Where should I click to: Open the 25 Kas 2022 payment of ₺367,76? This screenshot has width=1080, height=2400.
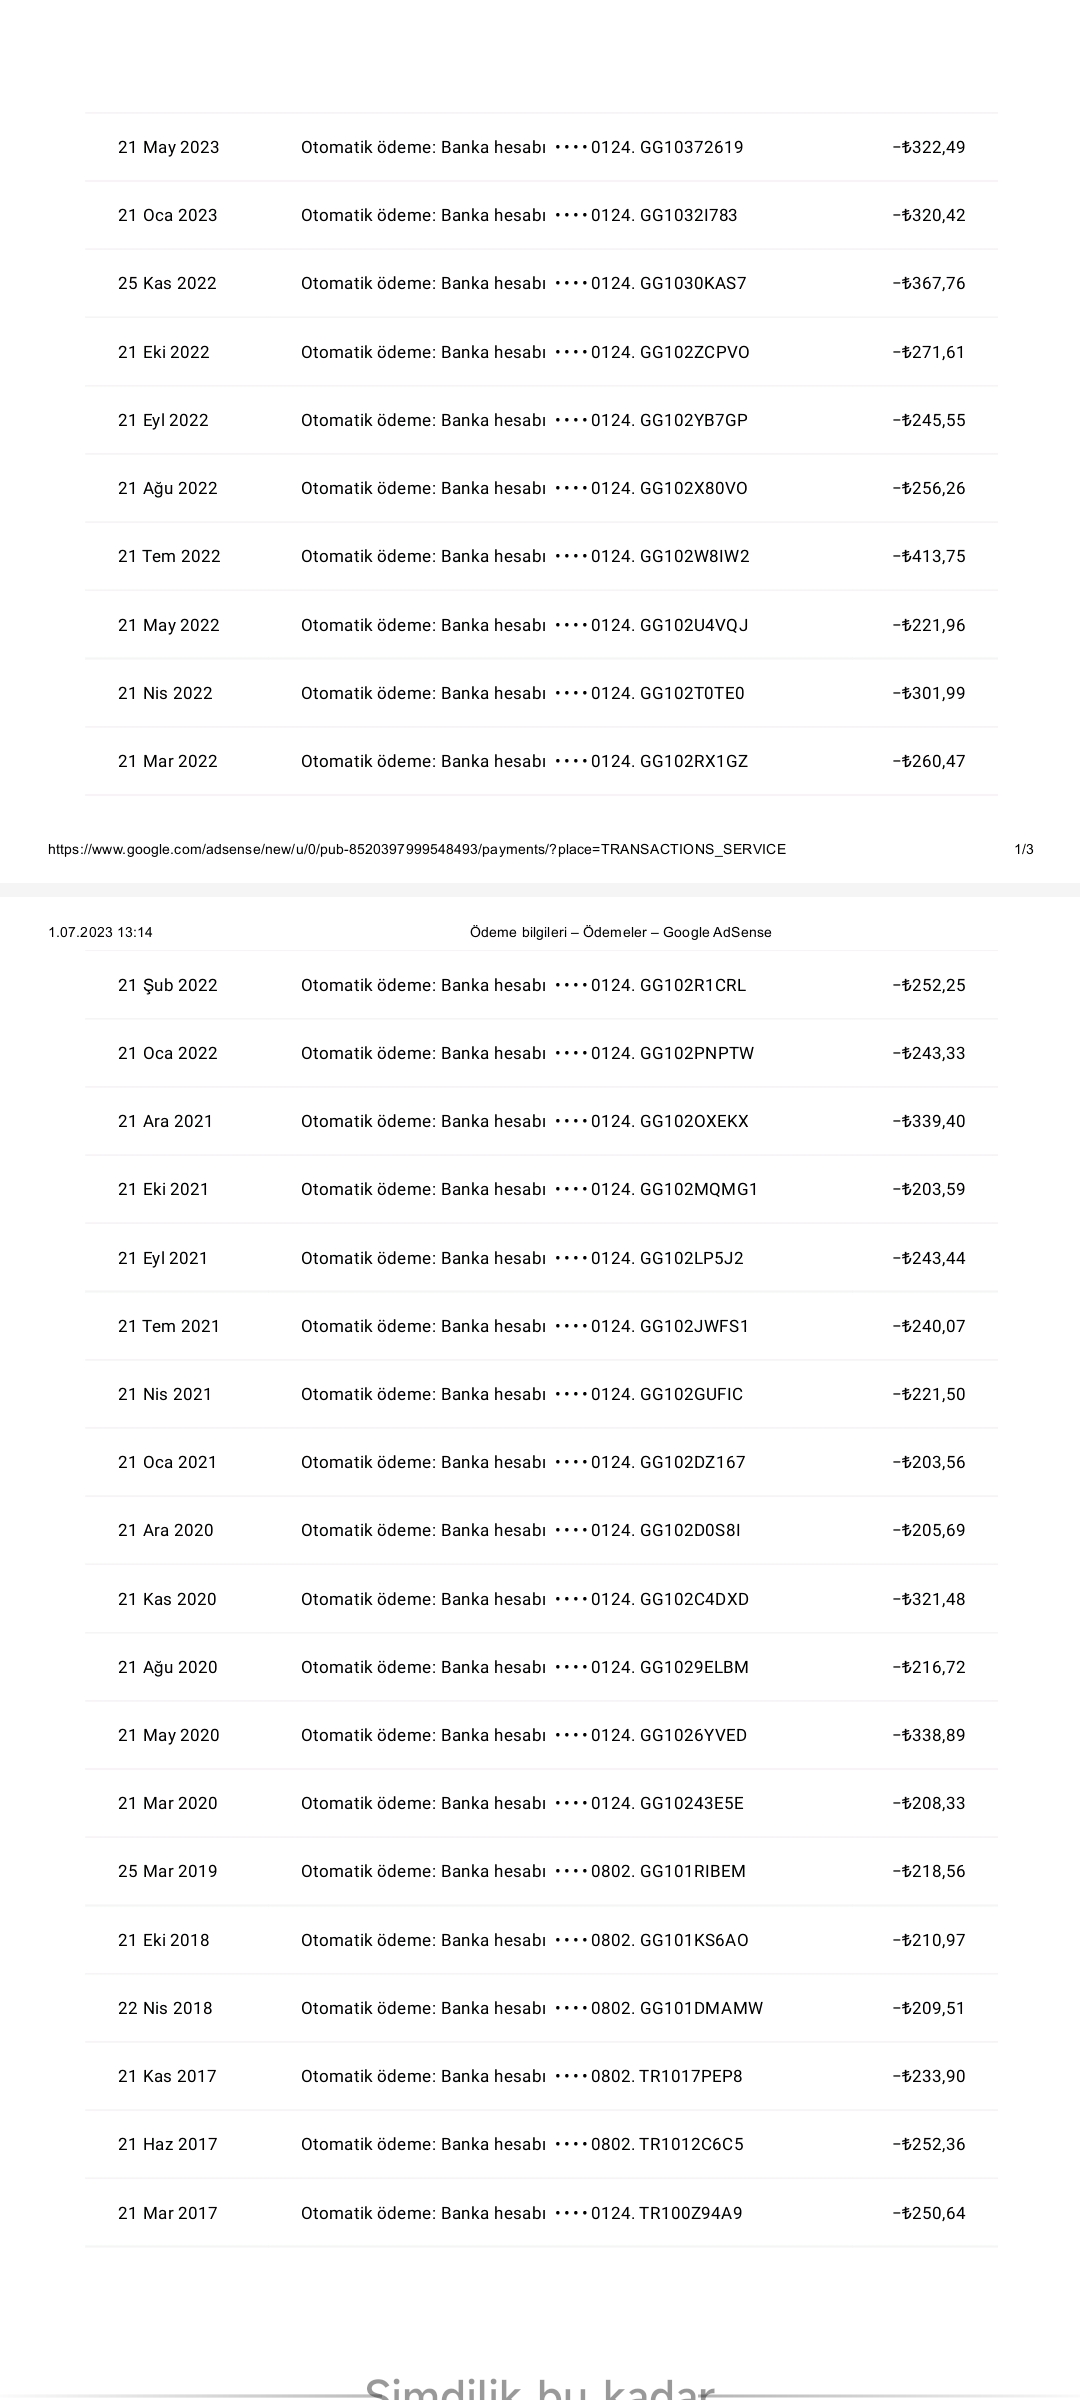click(x=541, y=284)
